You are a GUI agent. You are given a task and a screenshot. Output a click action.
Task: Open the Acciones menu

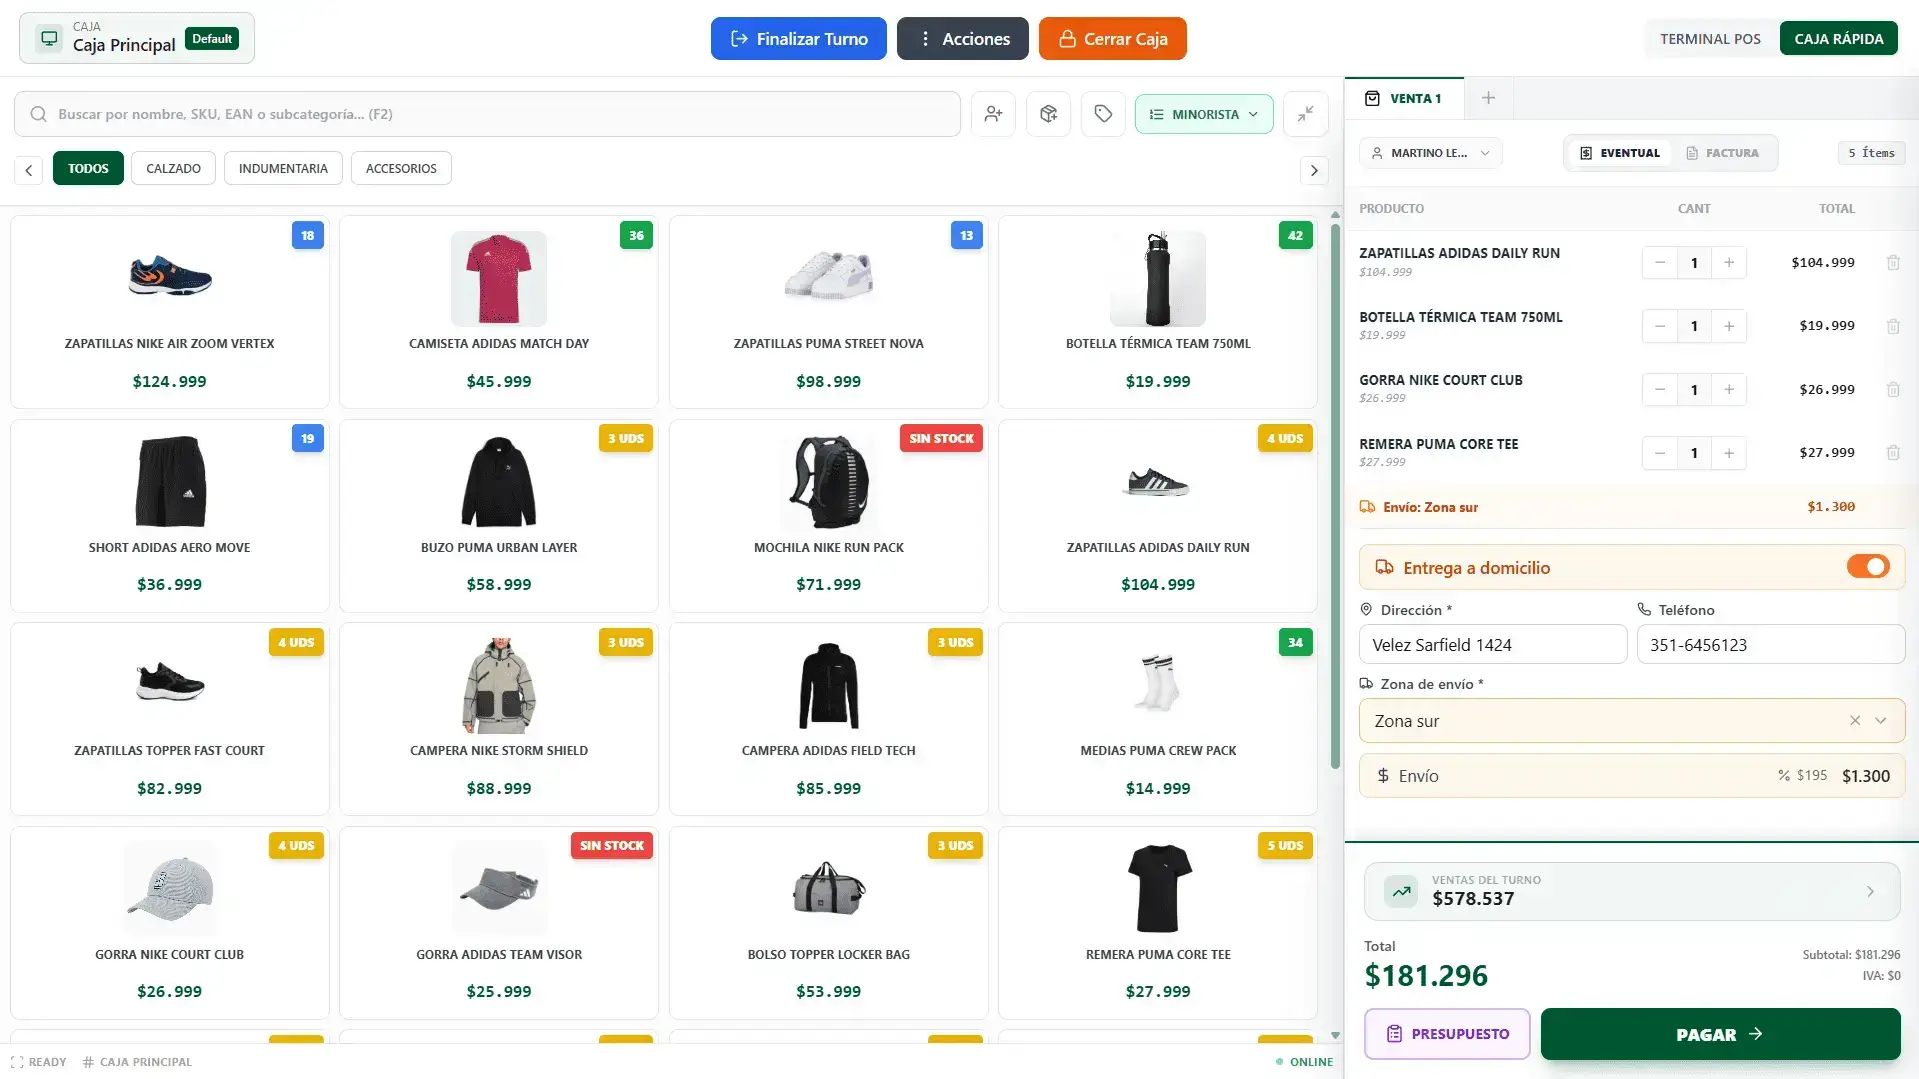[963, 39]
